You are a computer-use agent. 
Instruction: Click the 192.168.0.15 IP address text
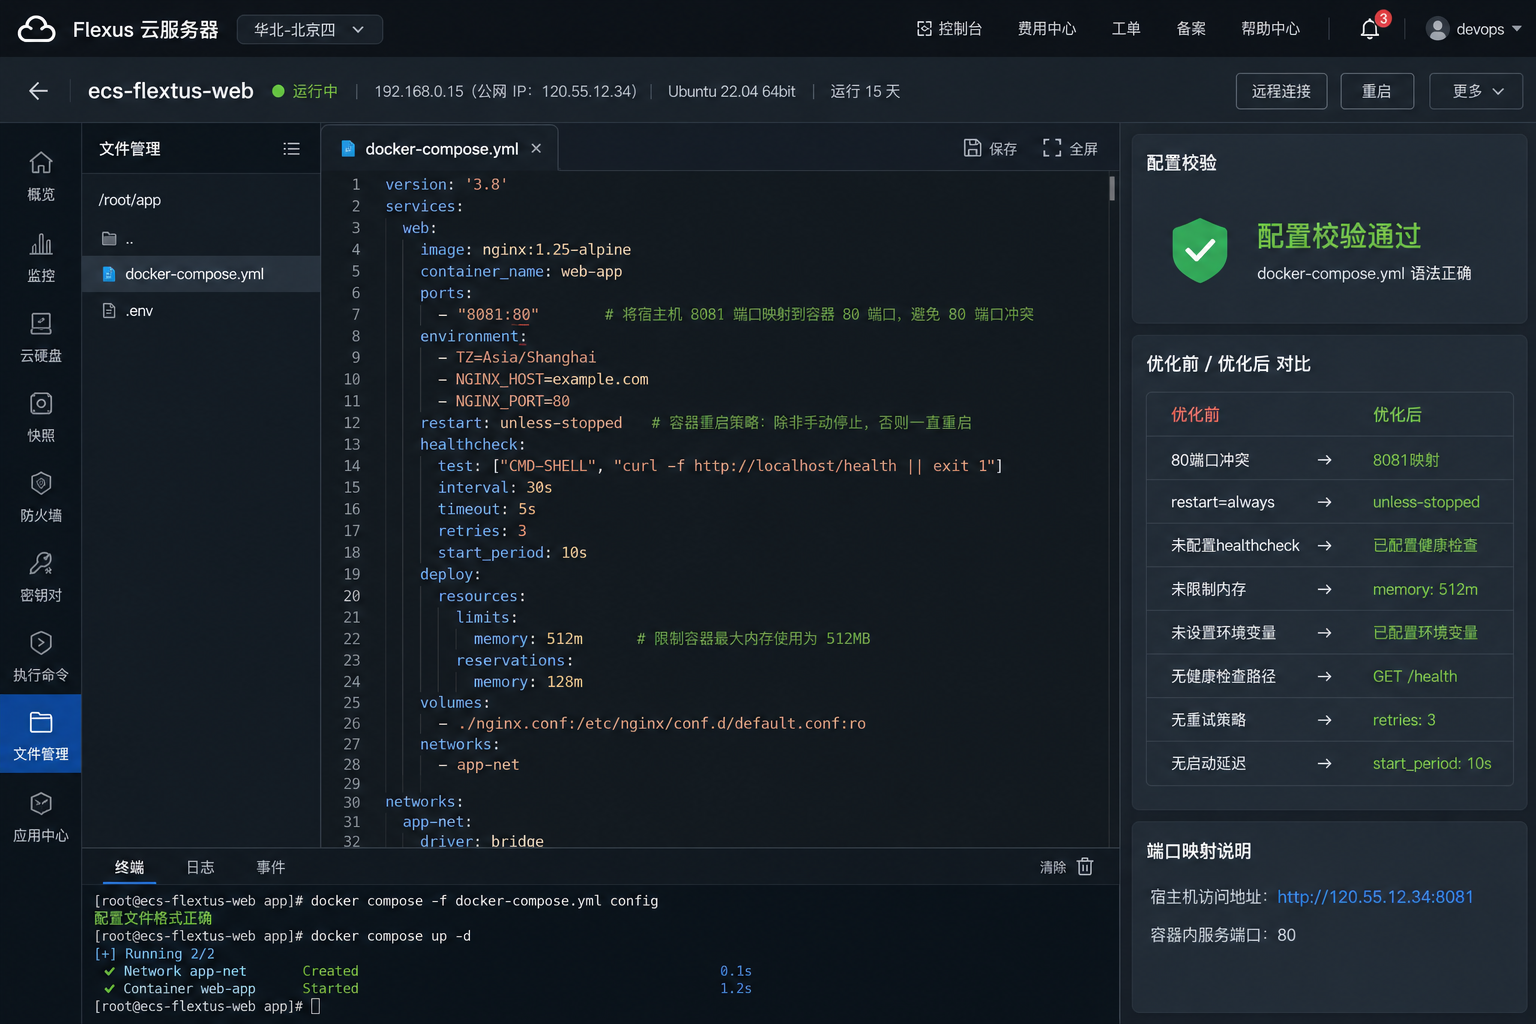pyautogui.click(x=419, y=91)
